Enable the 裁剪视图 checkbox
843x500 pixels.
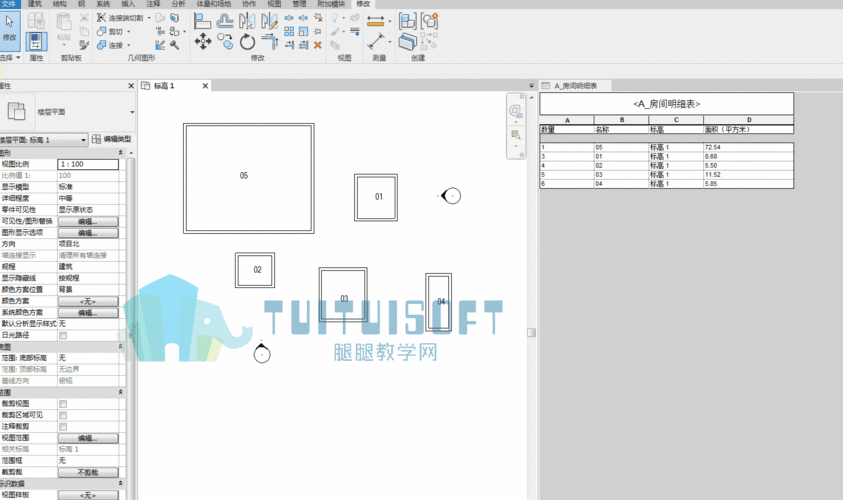click(63, 404)
